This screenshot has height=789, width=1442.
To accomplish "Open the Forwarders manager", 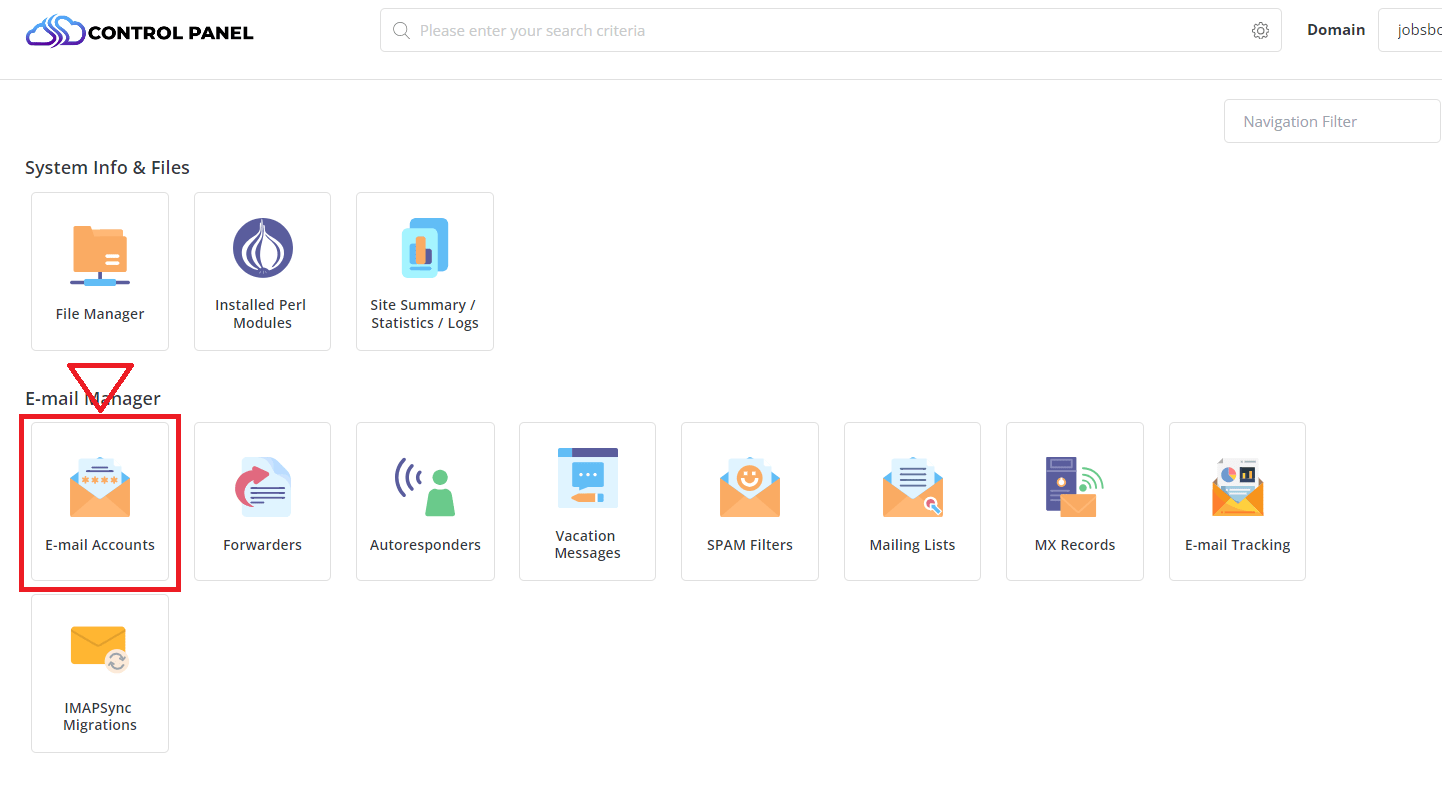I will click(x=262, y=500).
